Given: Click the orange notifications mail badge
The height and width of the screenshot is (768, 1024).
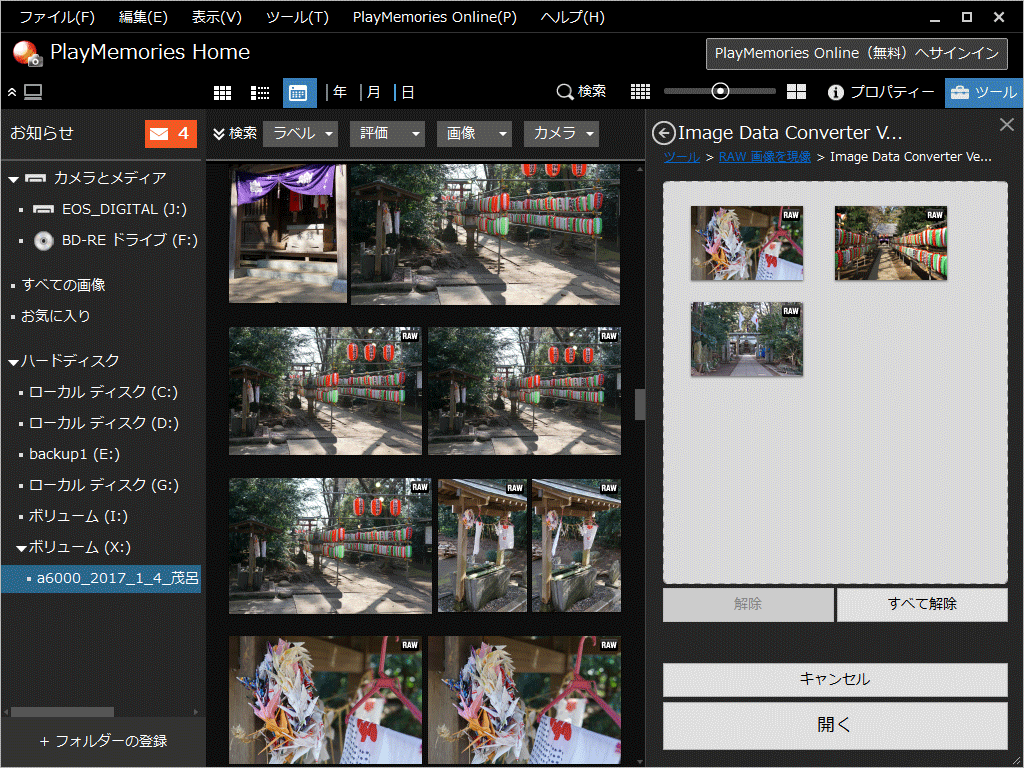Looking at the screenshot, I should pos(170,134).
